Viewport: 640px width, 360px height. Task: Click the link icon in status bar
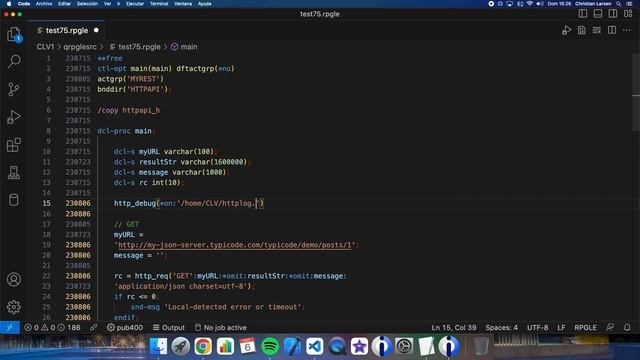[x=94, y=327]
